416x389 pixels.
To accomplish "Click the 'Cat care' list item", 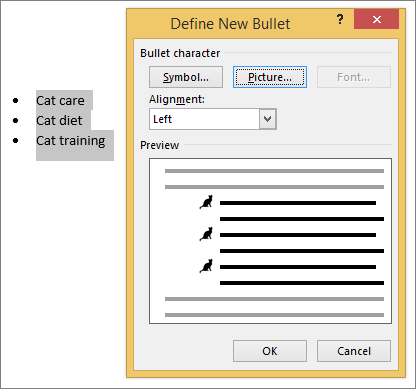I will (x=60, y=100).
